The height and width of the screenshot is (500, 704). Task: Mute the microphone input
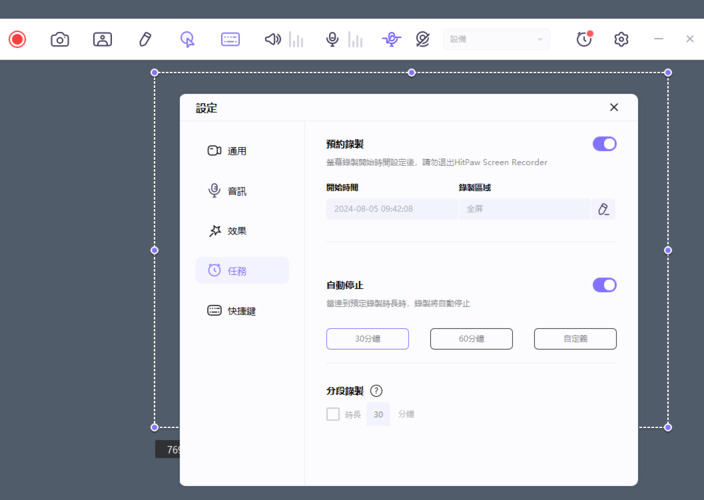332,39
